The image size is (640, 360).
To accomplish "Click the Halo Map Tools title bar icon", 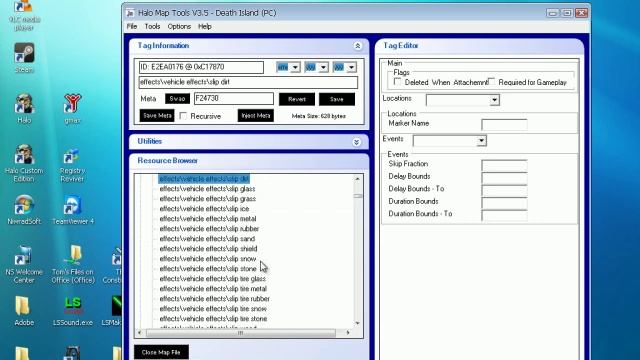I will tap(130, 13).
